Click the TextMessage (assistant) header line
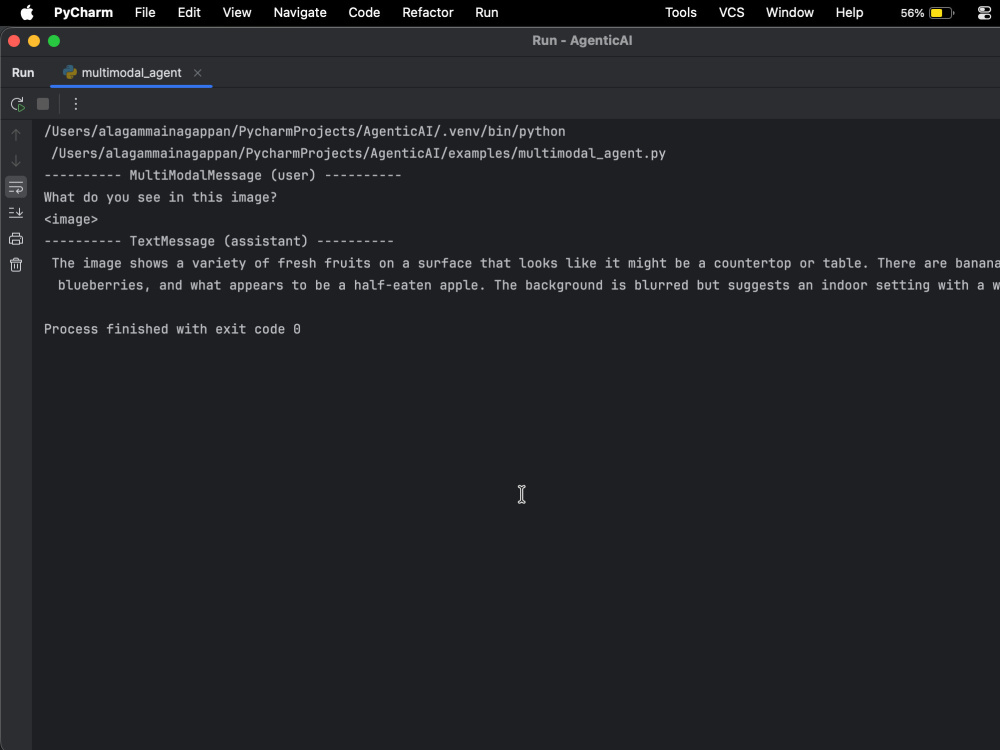1000x750 pixels. click(219, 241)
